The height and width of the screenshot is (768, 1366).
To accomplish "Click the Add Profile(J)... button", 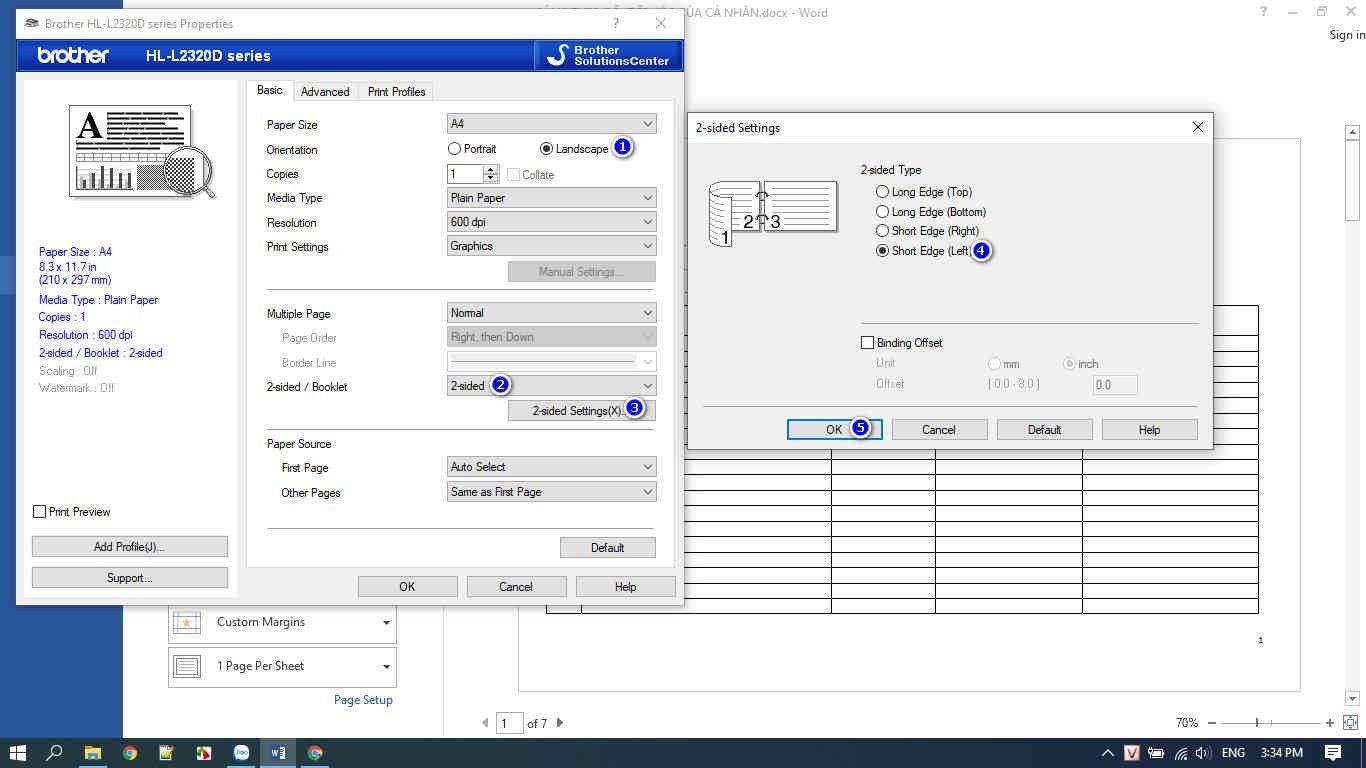I will tap(129, 547).
